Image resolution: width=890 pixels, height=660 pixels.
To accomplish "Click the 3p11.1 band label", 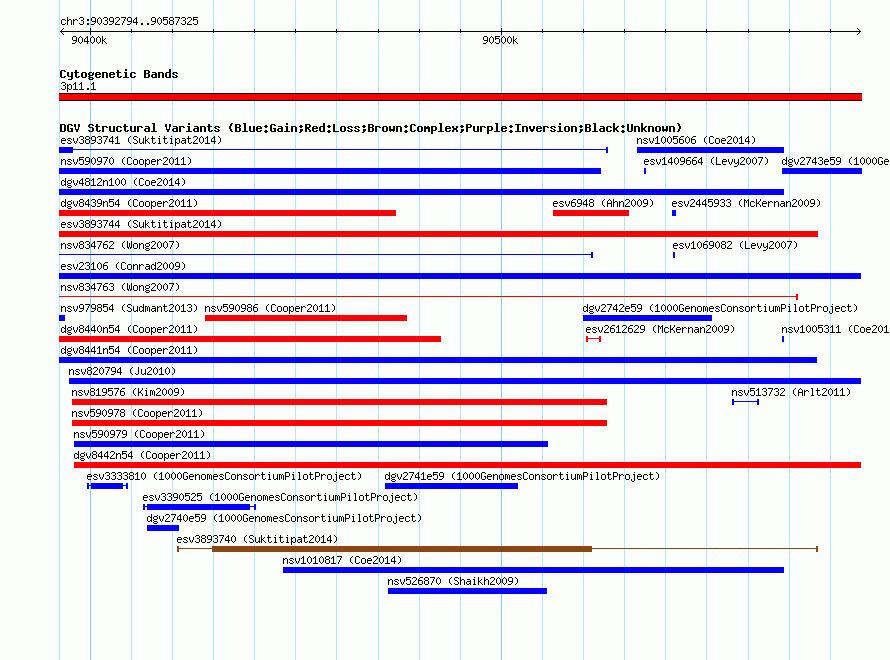I will 78,86.
